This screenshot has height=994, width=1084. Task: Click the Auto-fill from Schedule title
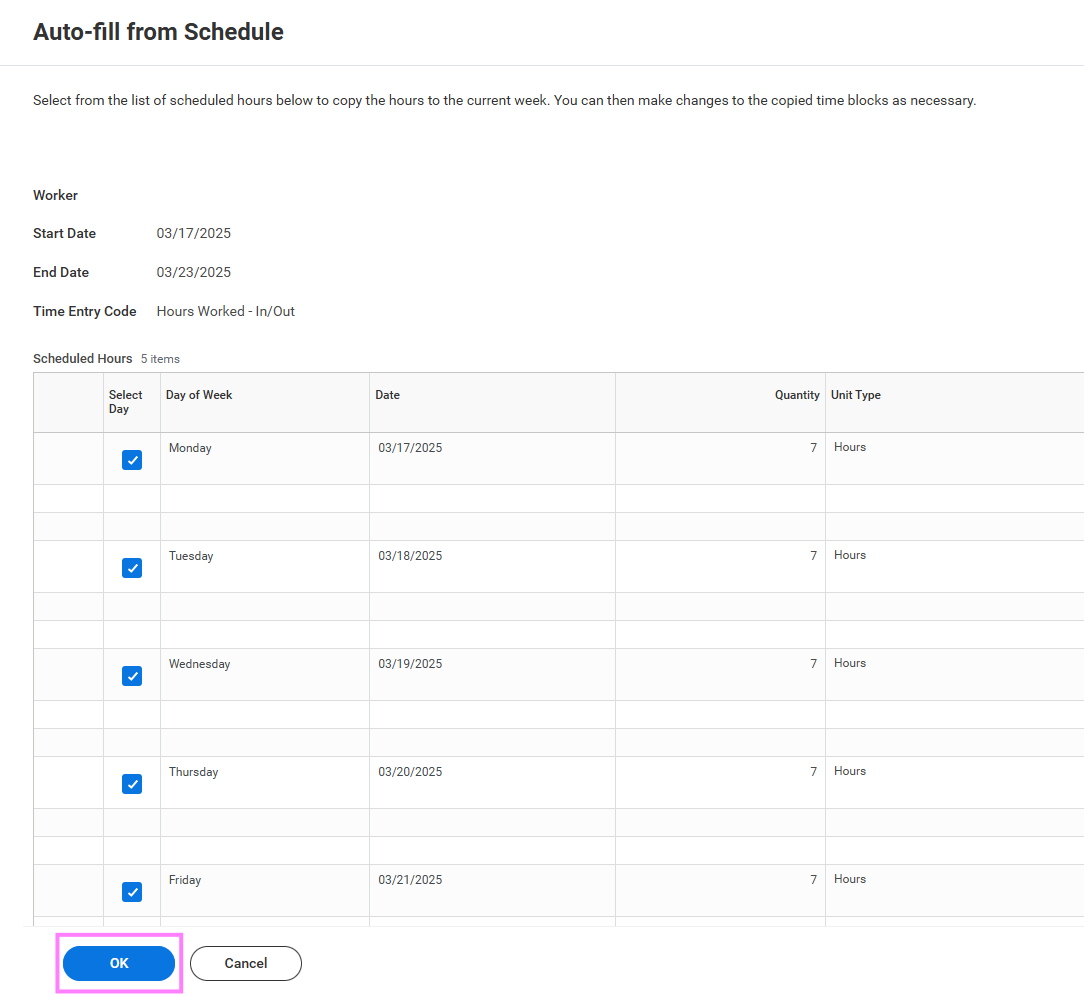[x=158, y=32]
